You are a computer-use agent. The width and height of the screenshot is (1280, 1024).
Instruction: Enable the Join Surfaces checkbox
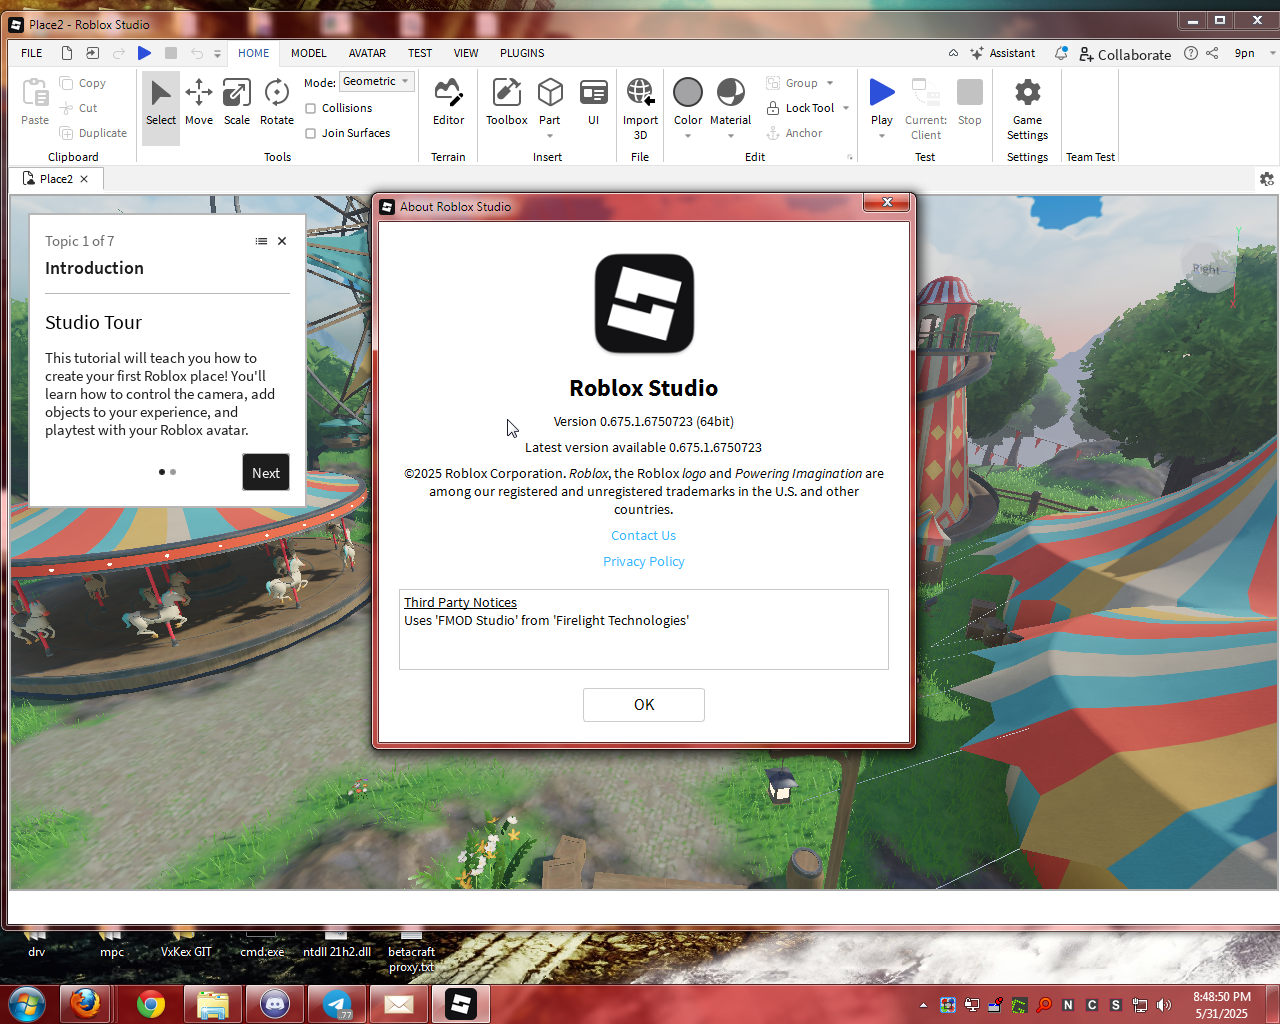(x=311, y=133)
